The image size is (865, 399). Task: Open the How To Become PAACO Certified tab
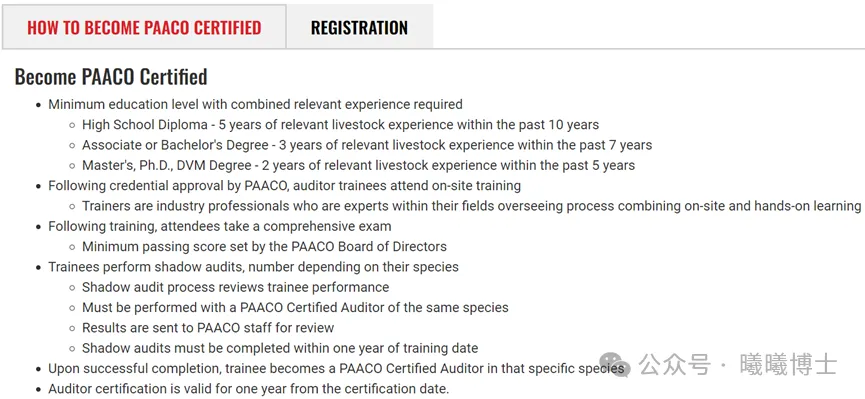144,27
